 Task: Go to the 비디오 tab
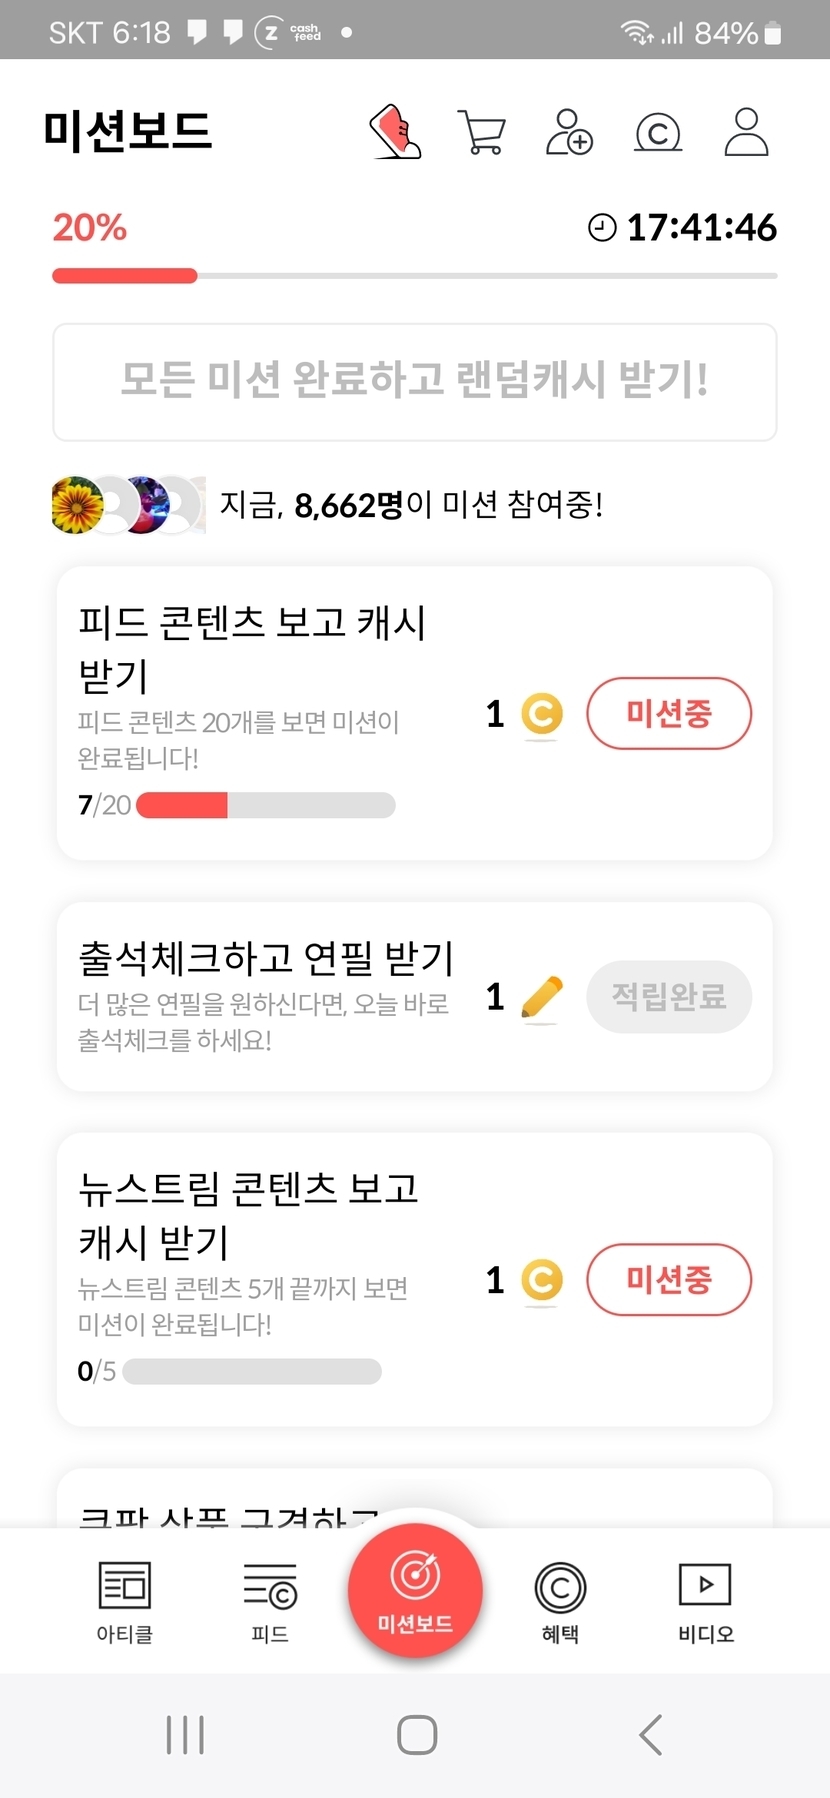tap(705, 1602)
